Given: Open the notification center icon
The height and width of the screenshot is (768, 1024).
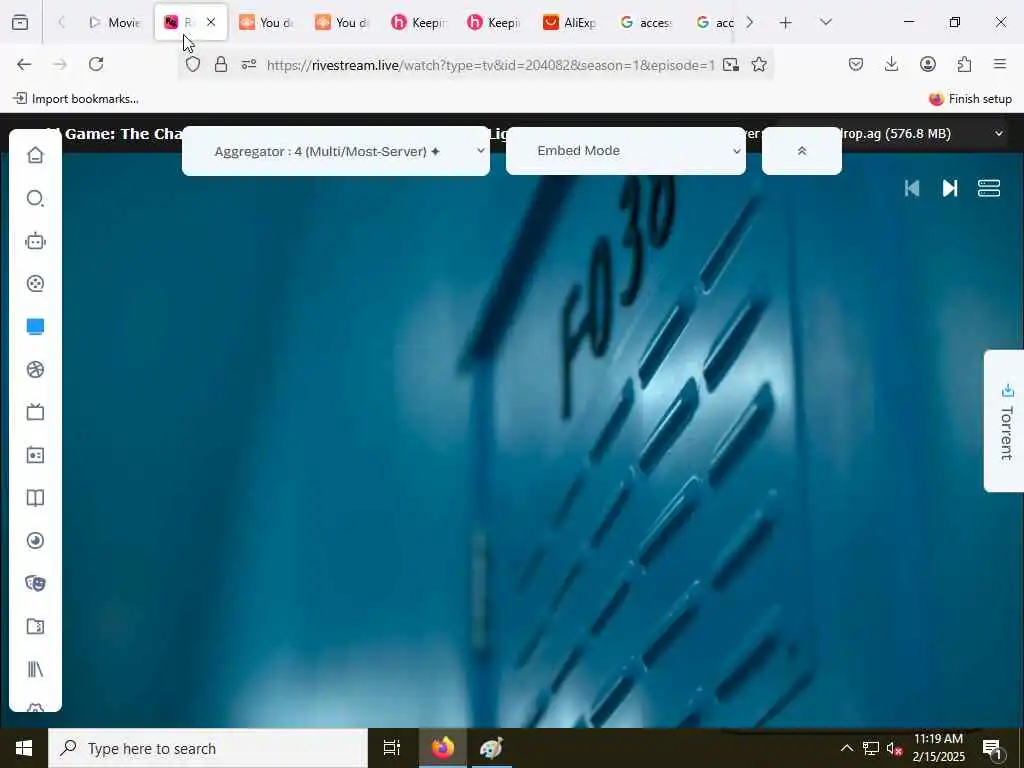Looking at the screenshot, I should coord(993,748).
